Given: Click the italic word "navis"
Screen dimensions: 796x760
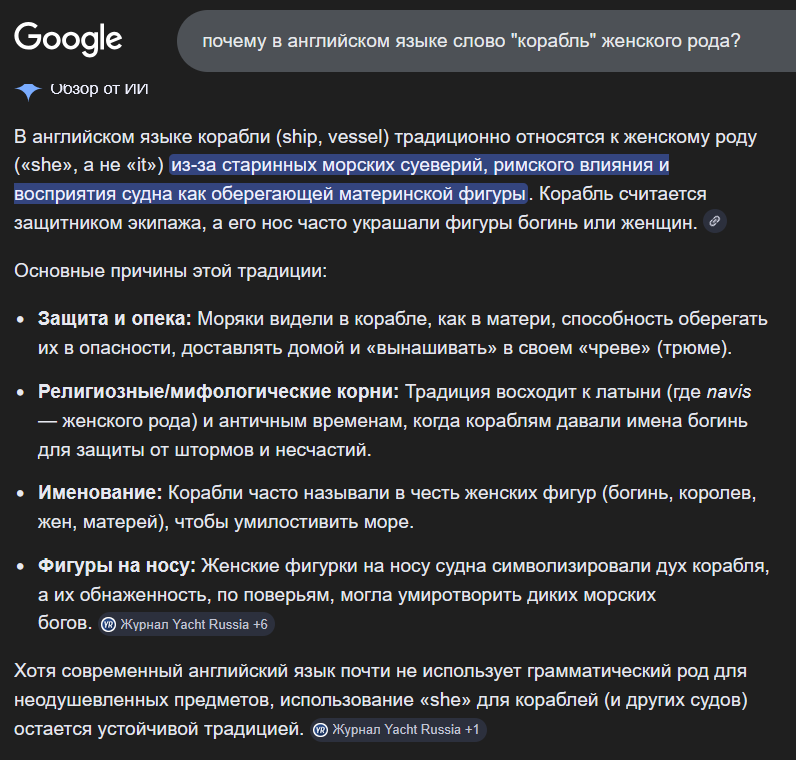Looking at the screenshot, I should [728, 391].
